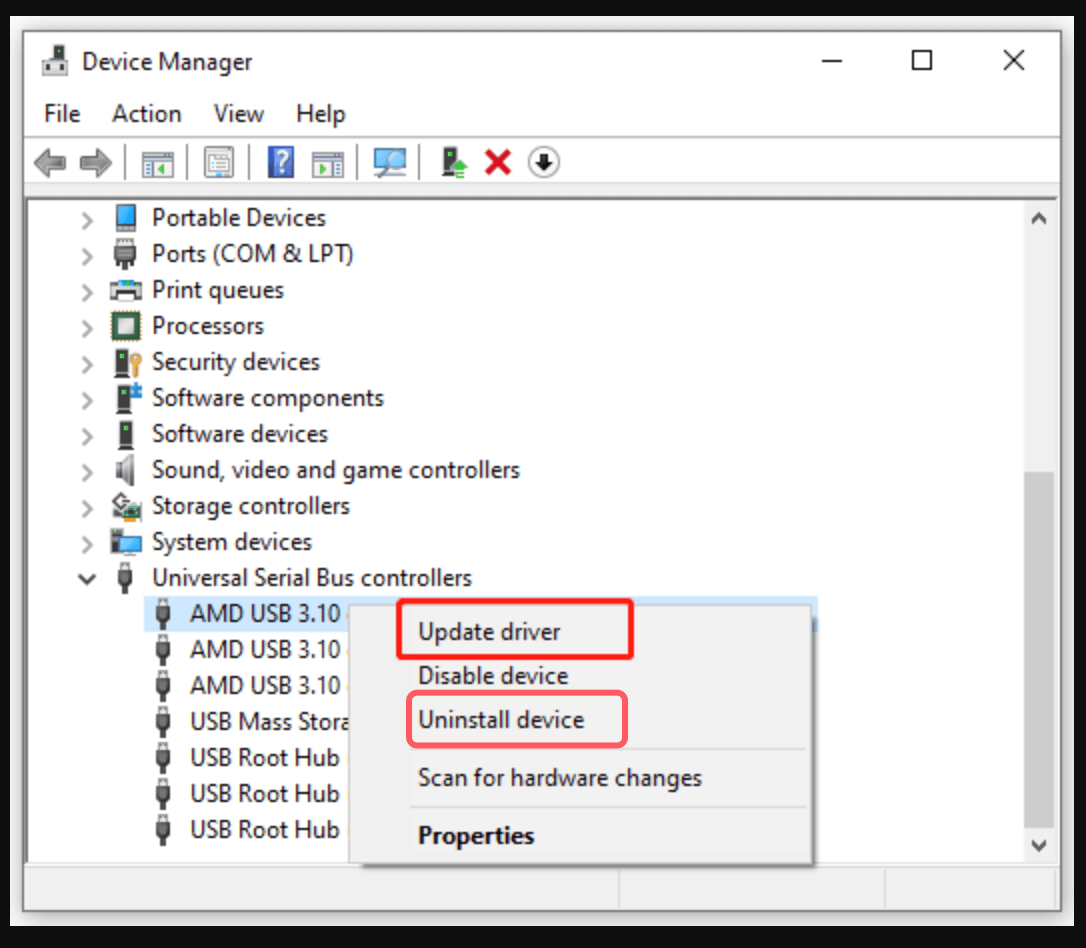Open the Properties toolbar icon

click(x=218, y=162)
